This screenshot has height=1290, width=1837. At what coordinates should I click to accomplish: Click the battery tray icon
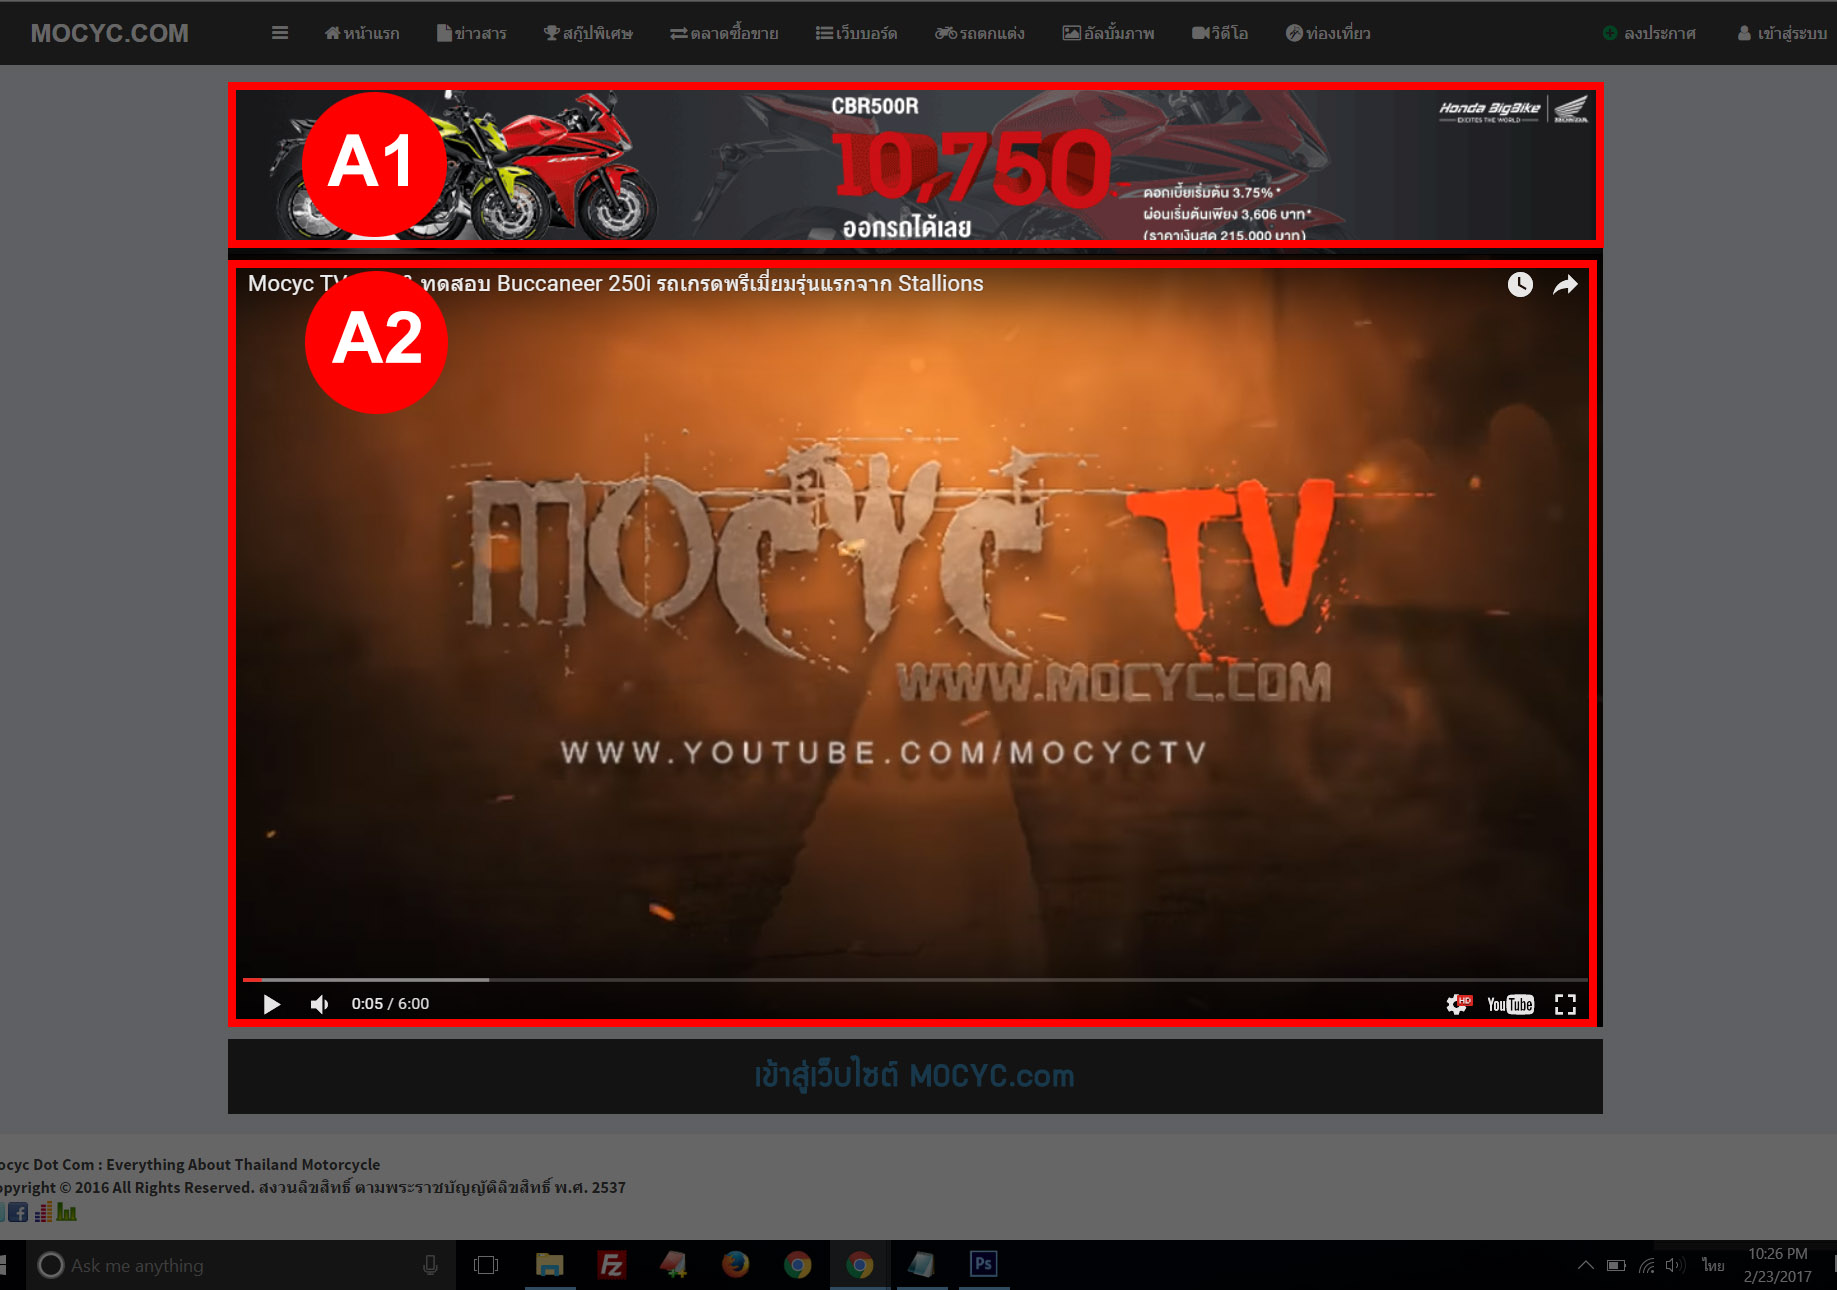pos(1616,1265)
